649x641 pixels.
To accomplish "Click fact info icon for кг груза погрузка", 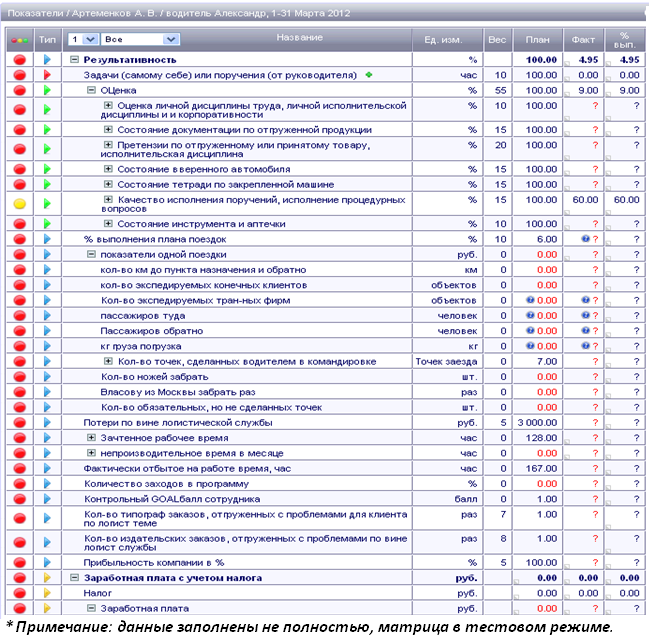I will pyautogui.click(x=585, y=346).
